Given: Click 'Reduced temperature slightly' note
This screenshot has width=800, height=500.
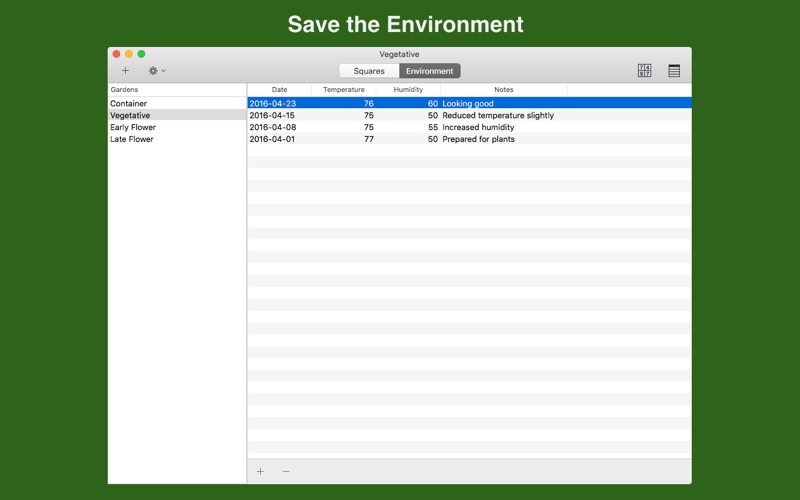Looking at the screenshot, I should coord(498,115).
